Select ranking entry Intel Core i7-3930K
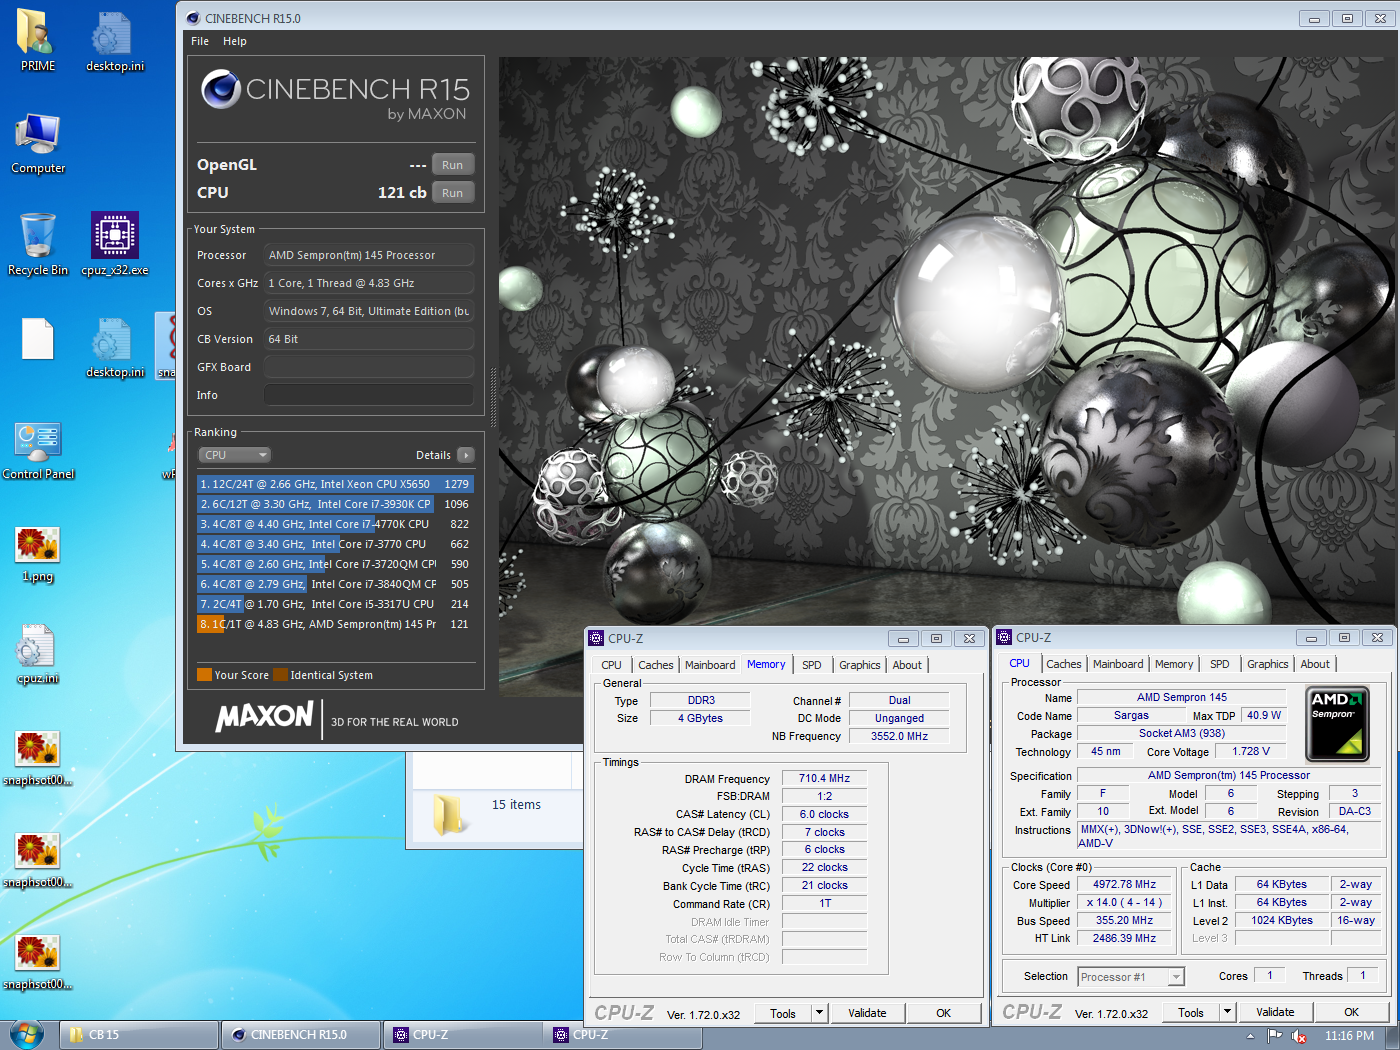Viewport: 1400px width, 1050px height. [335, 504]
